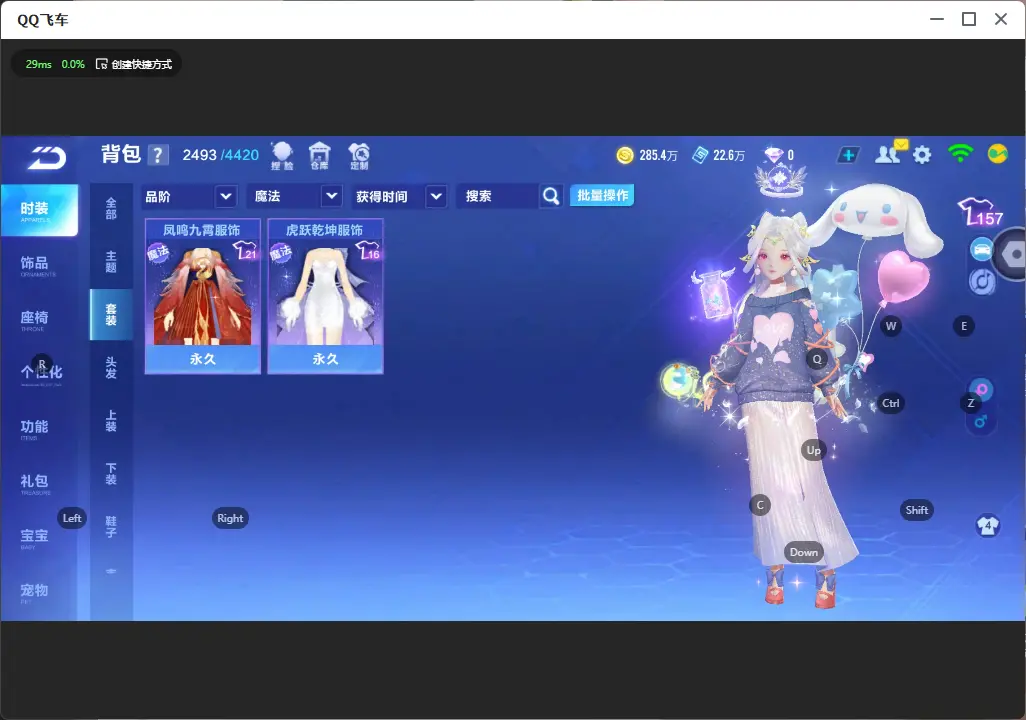Open the 捏脸 face customization icon
The height and width of the screenshot is (720, 1026).
tap(283, 156)
